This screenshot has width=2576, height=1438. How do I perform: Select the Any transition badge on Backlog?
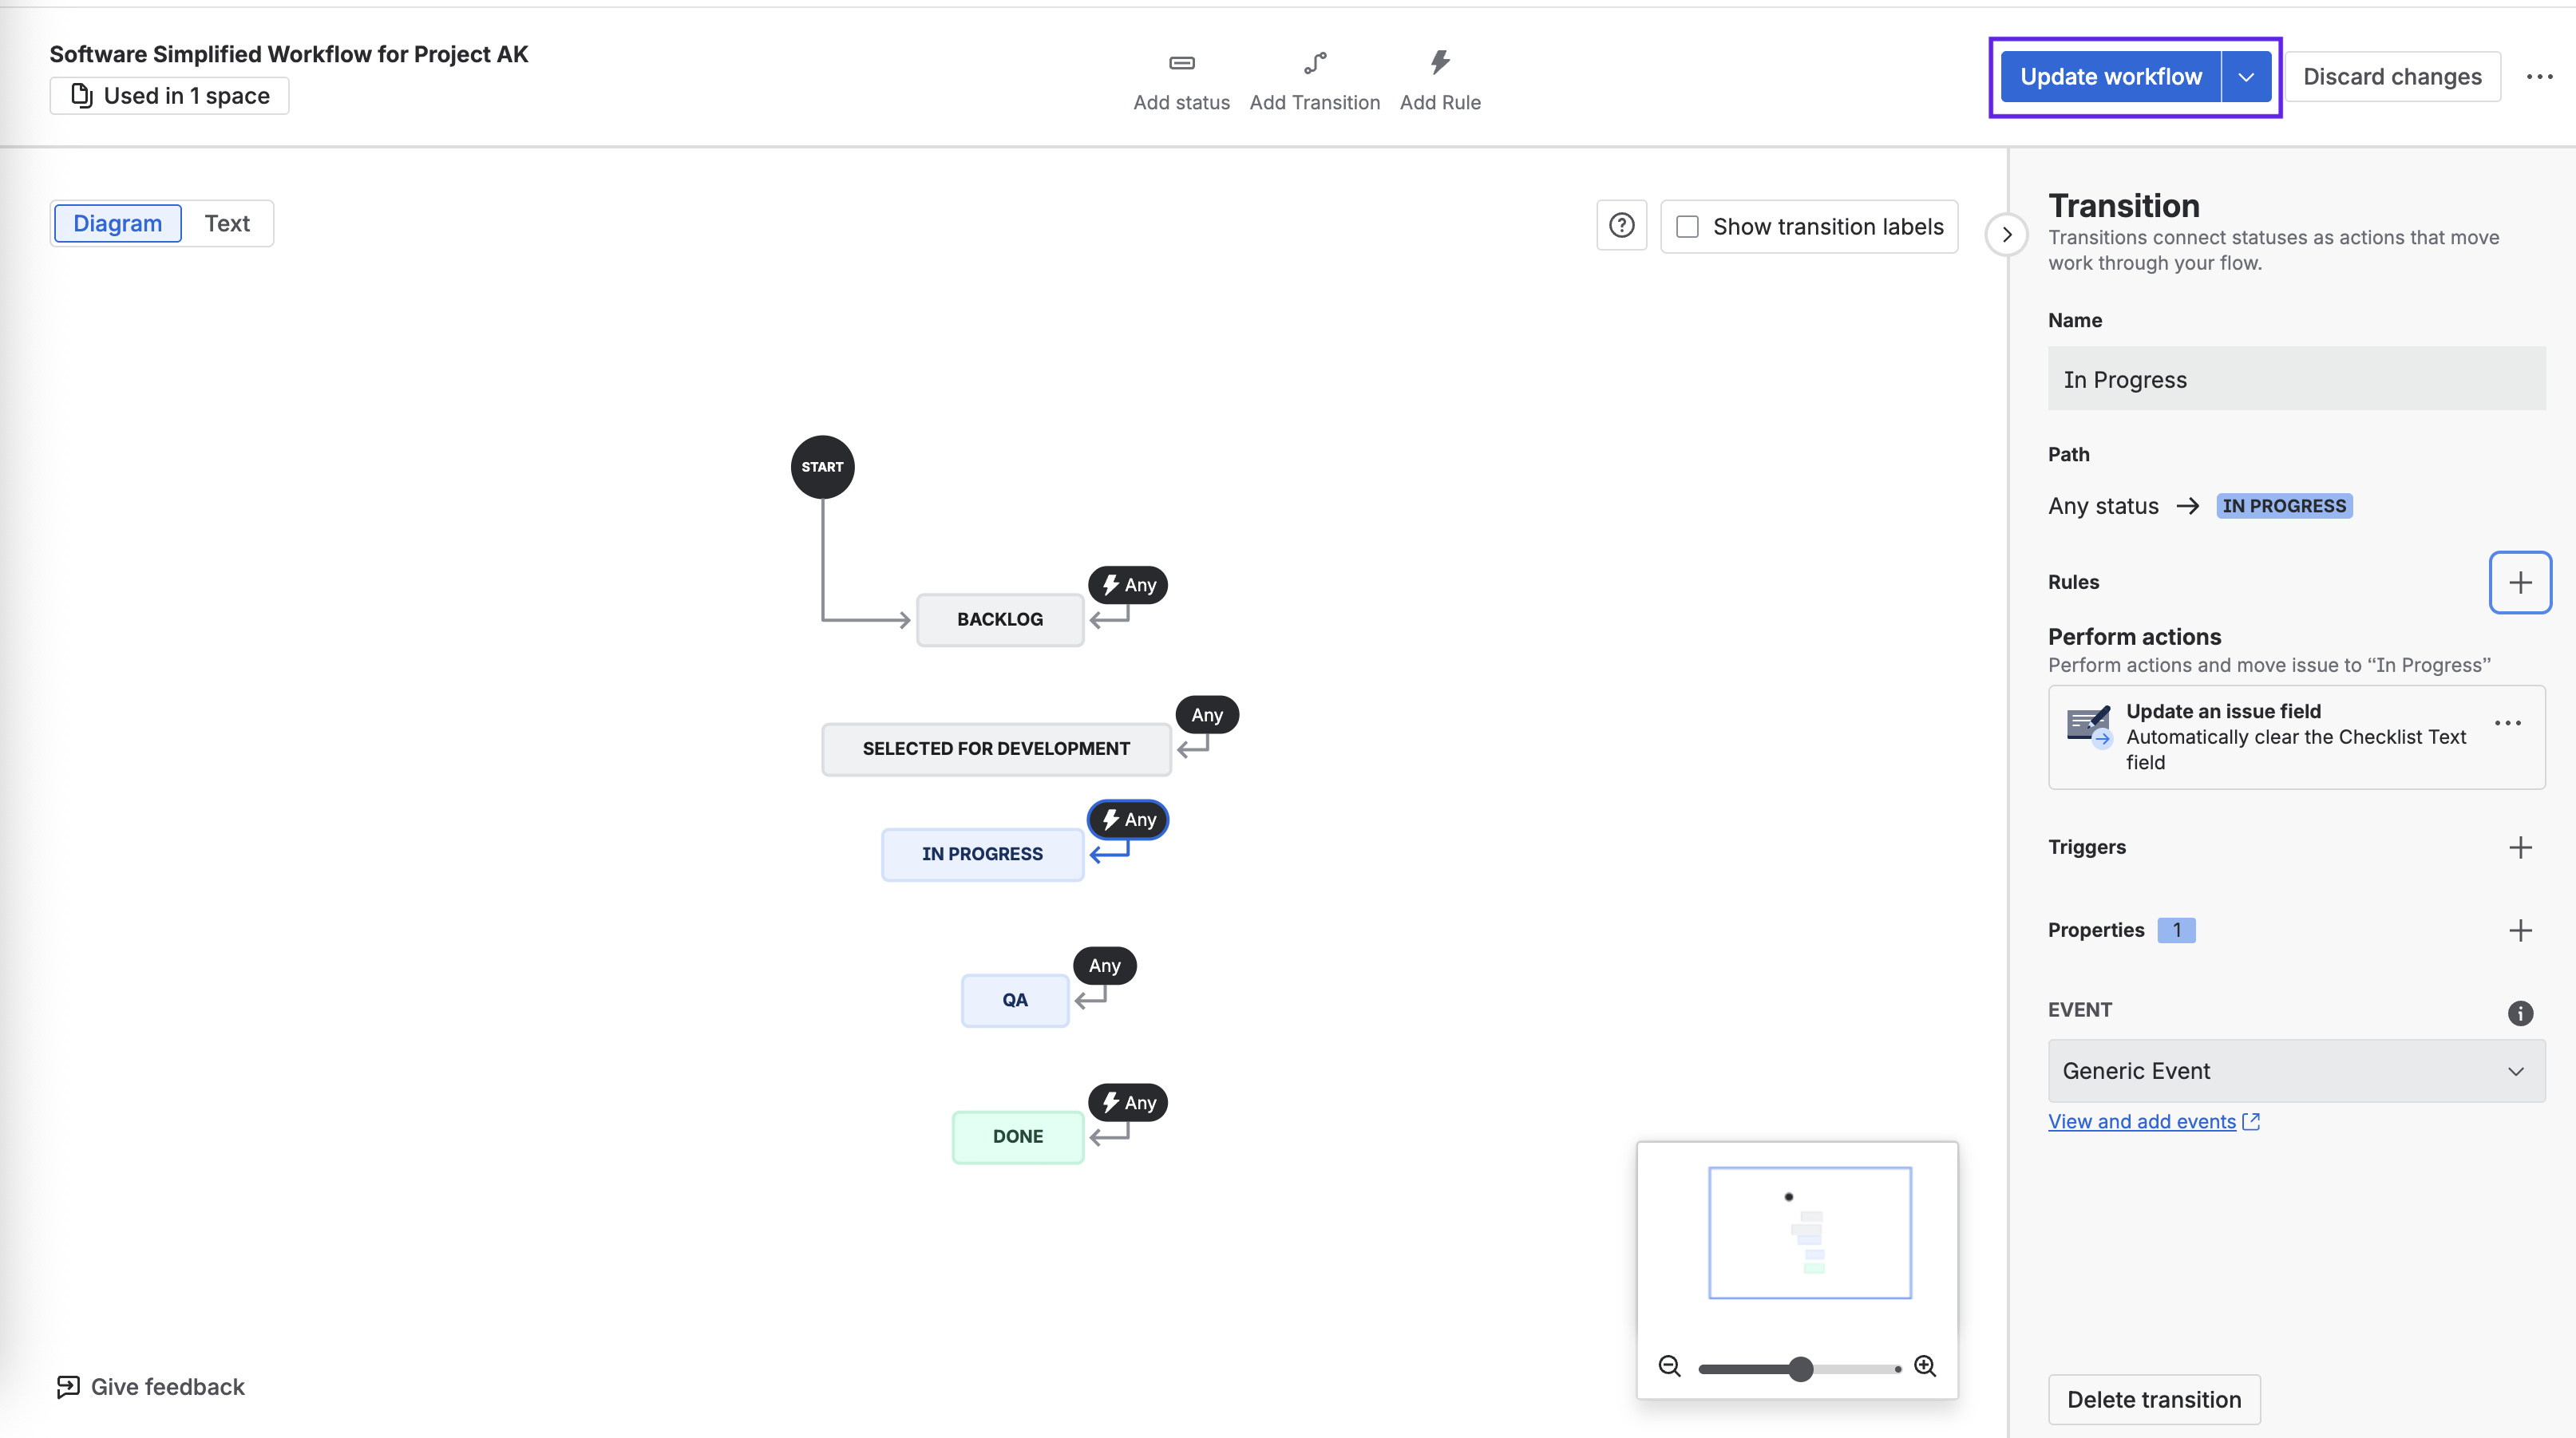tap(1127, 585)
